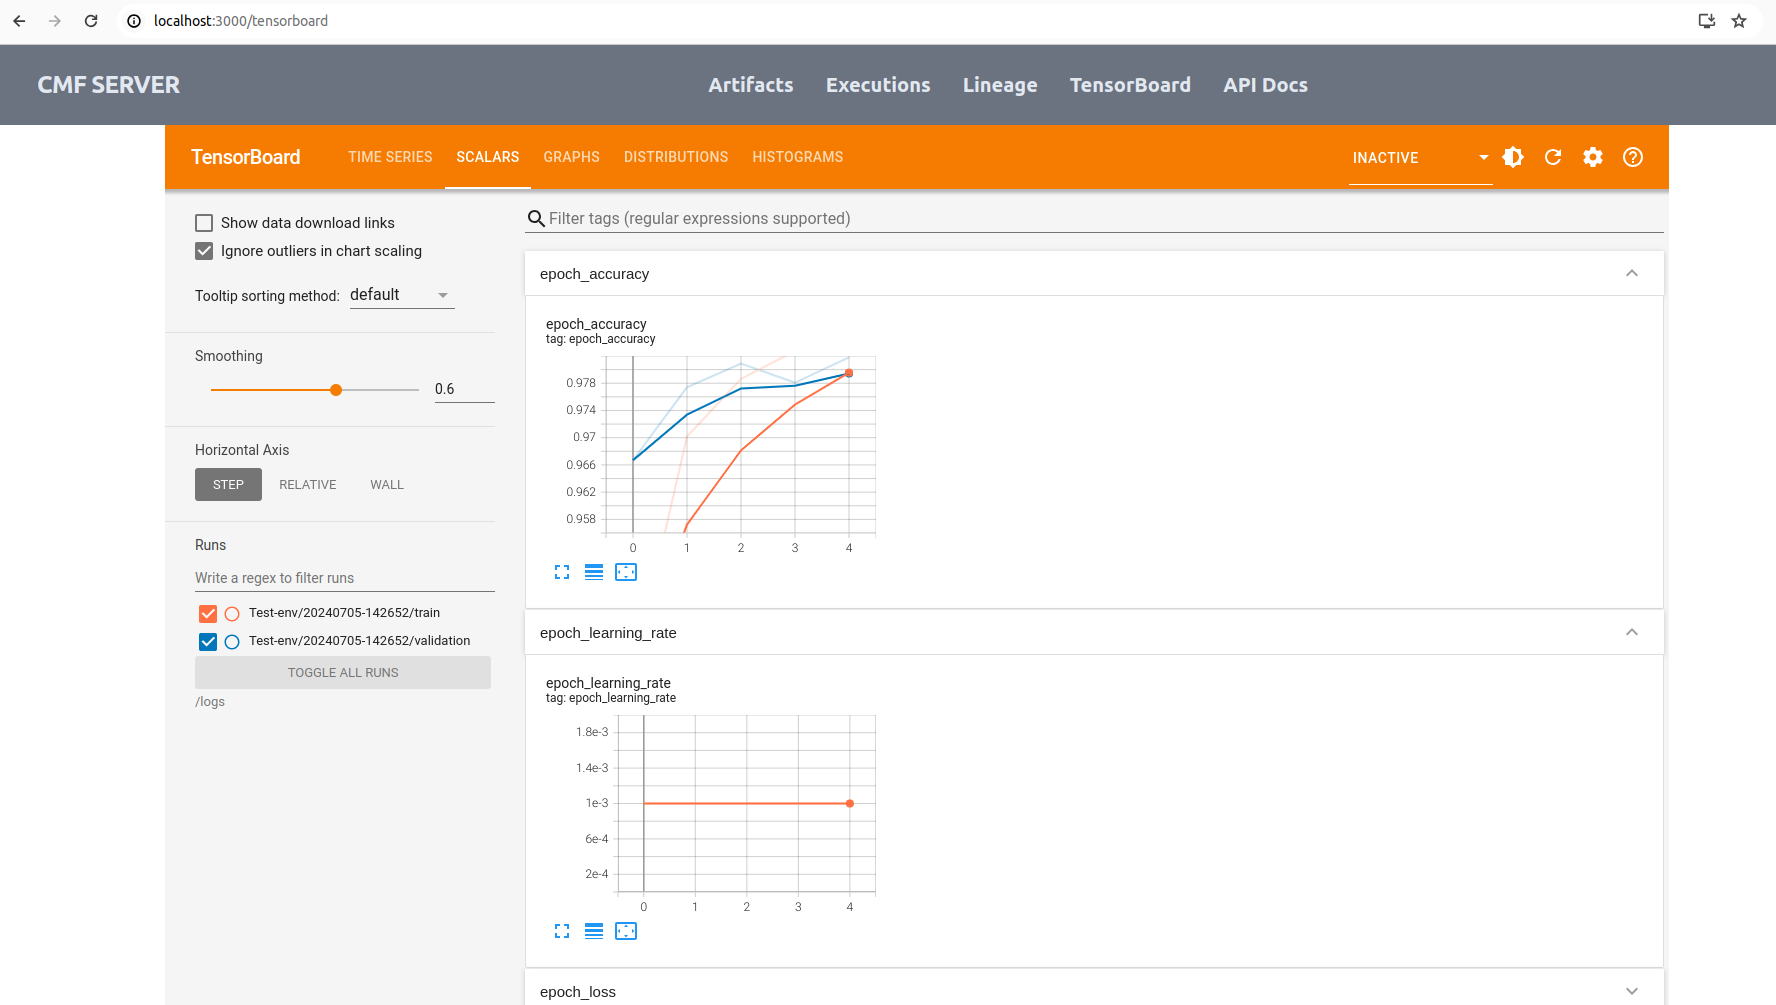
Task: Uncheck Ignore outliers in chart scaling
Action: (204, 251)
